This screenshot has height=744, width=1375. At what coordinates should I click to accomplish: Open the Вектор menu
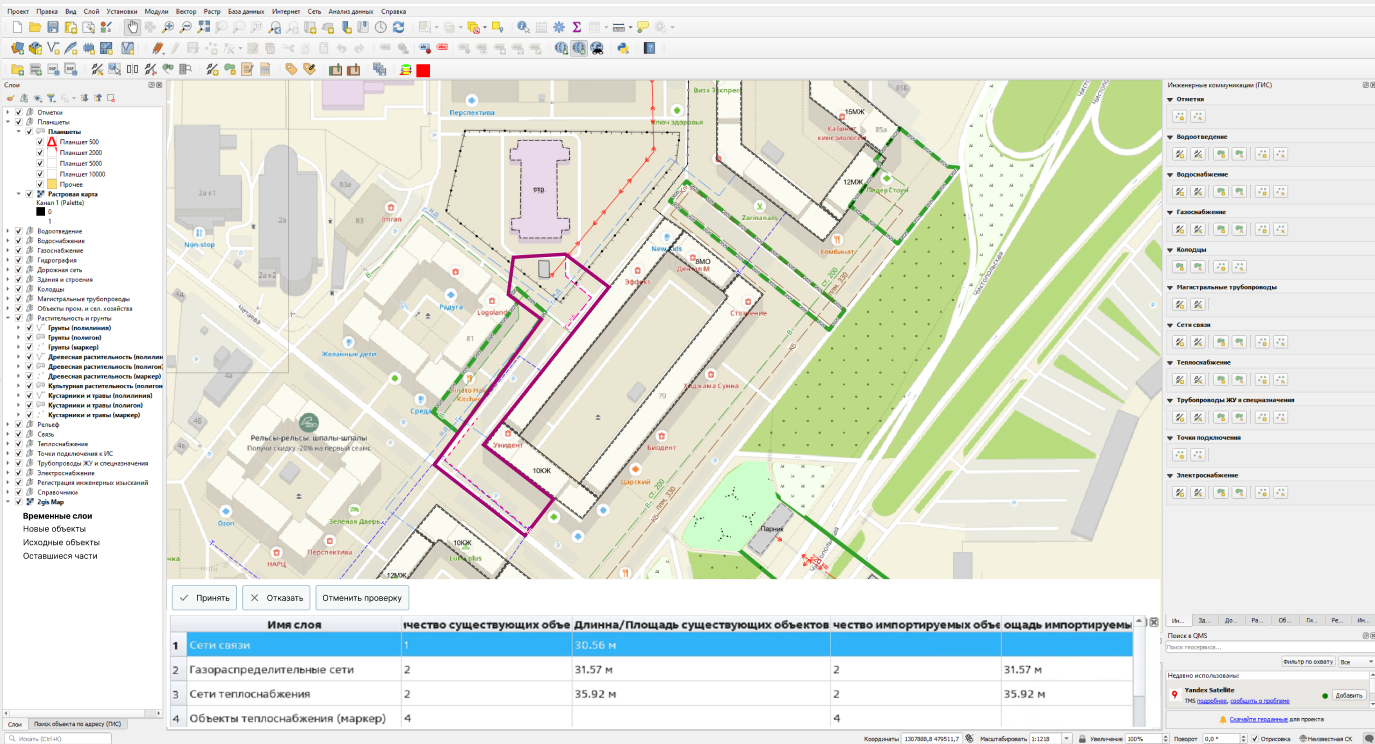point(186,11)
